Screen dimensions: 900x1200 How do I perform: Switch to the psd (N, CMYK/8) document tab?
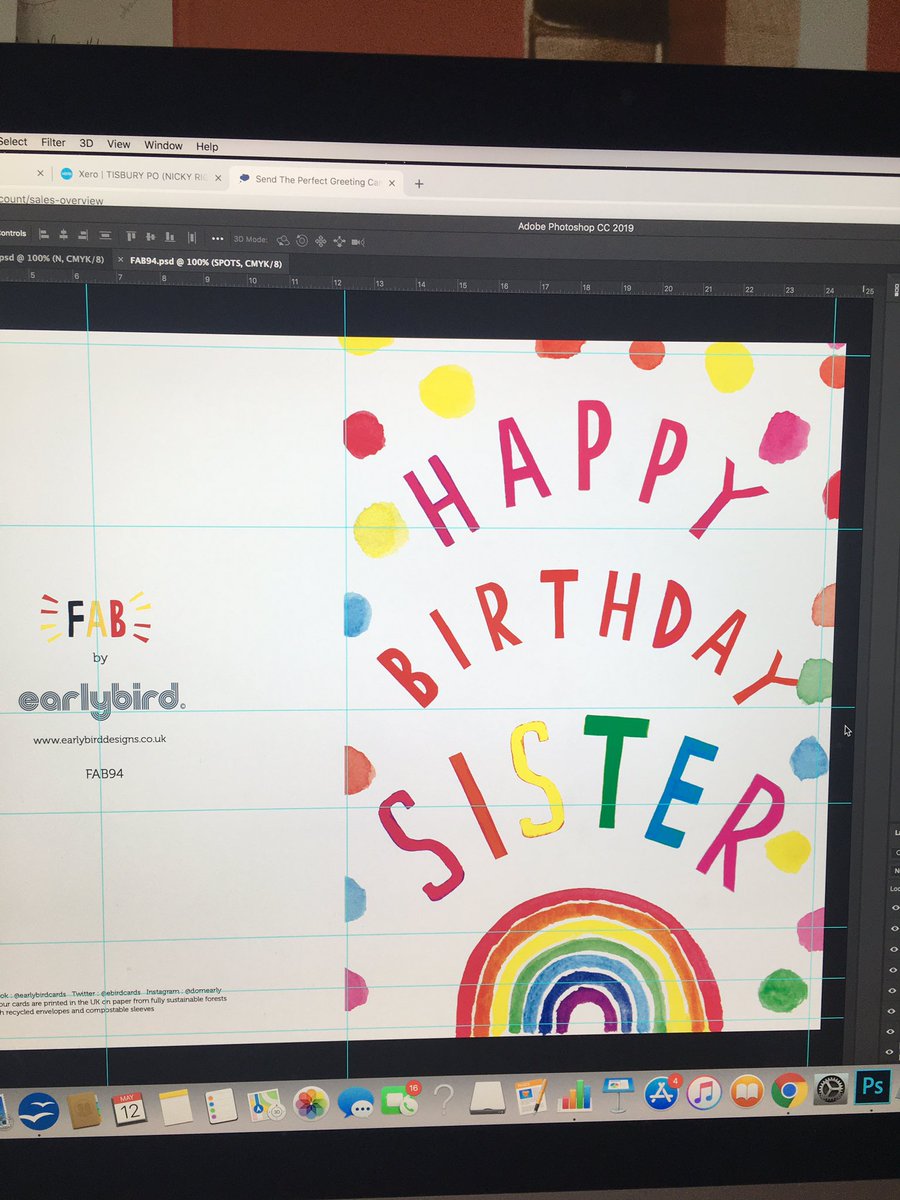[52, 258]
